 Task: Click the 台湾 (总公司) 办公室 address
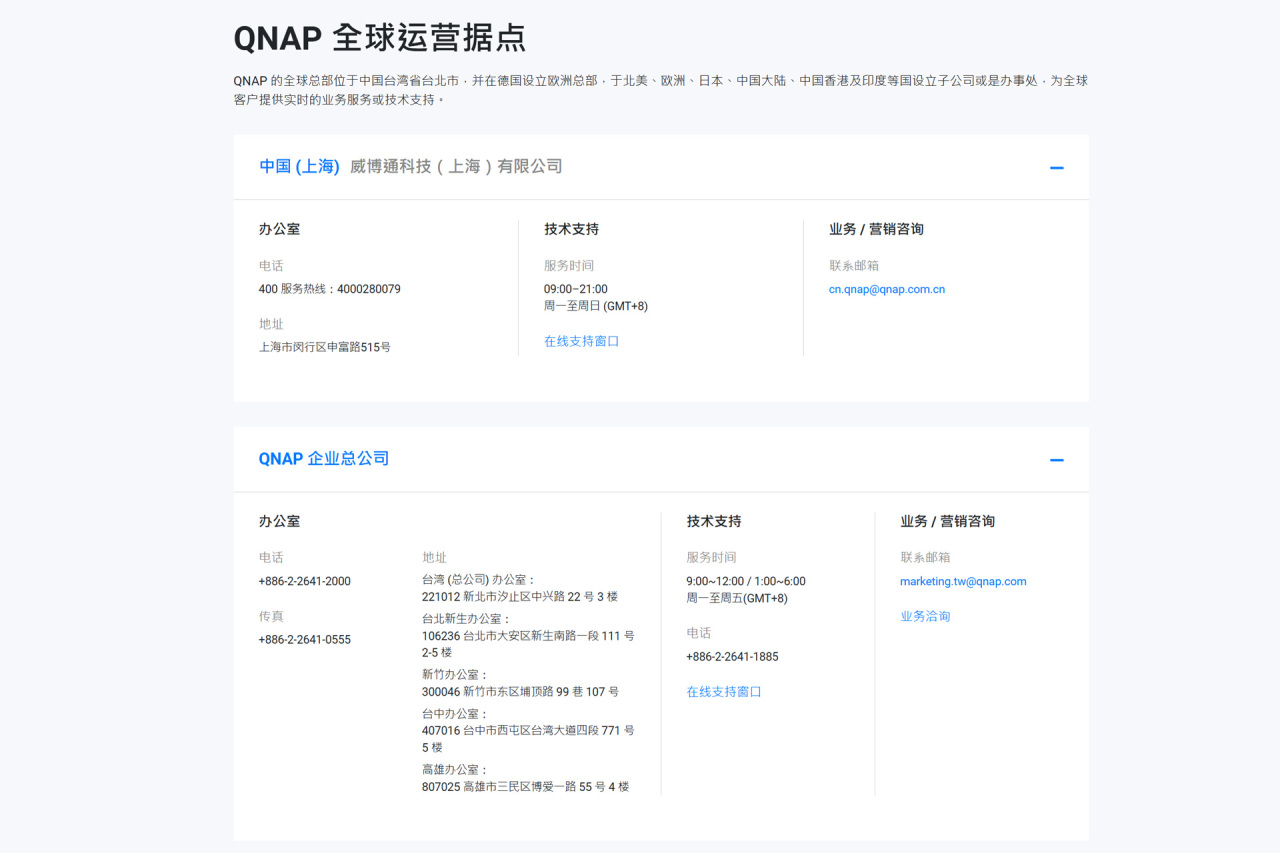point(520,588)
